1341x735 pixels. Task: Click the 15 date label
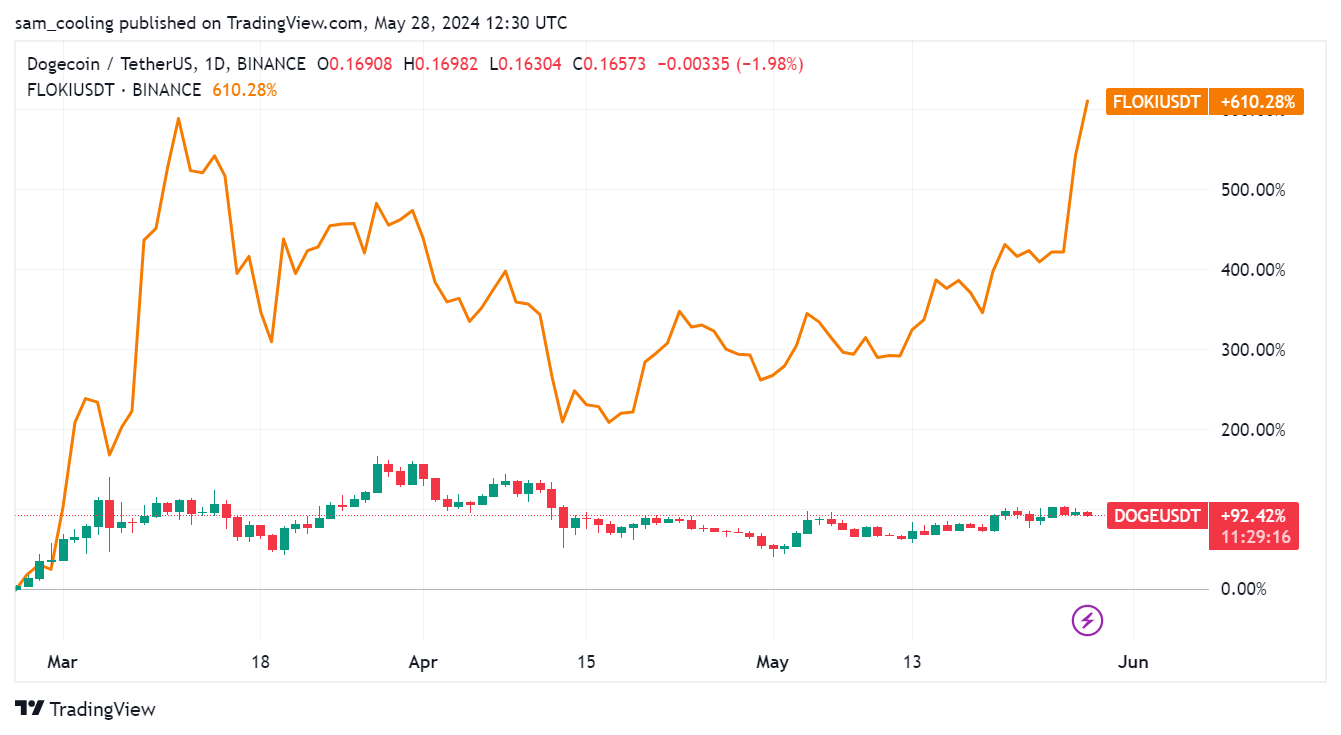[586, 662]
